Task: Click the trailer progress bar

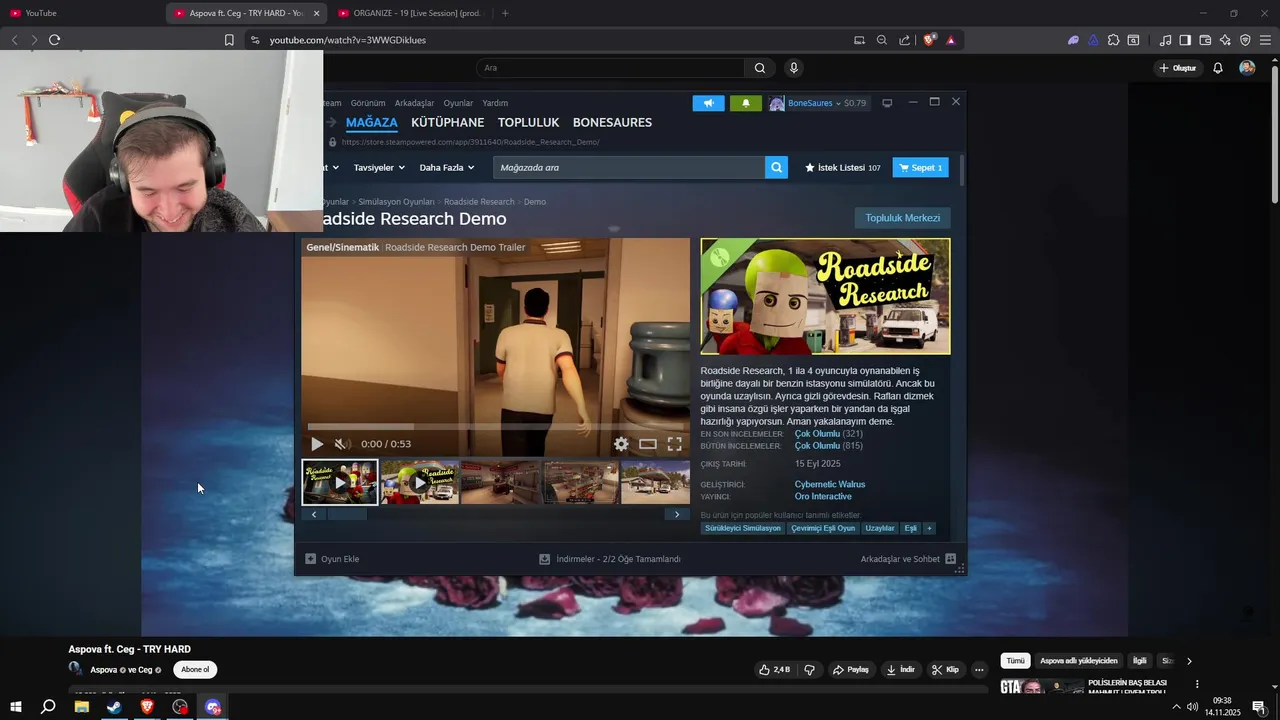Action: [x=495, y=427]
